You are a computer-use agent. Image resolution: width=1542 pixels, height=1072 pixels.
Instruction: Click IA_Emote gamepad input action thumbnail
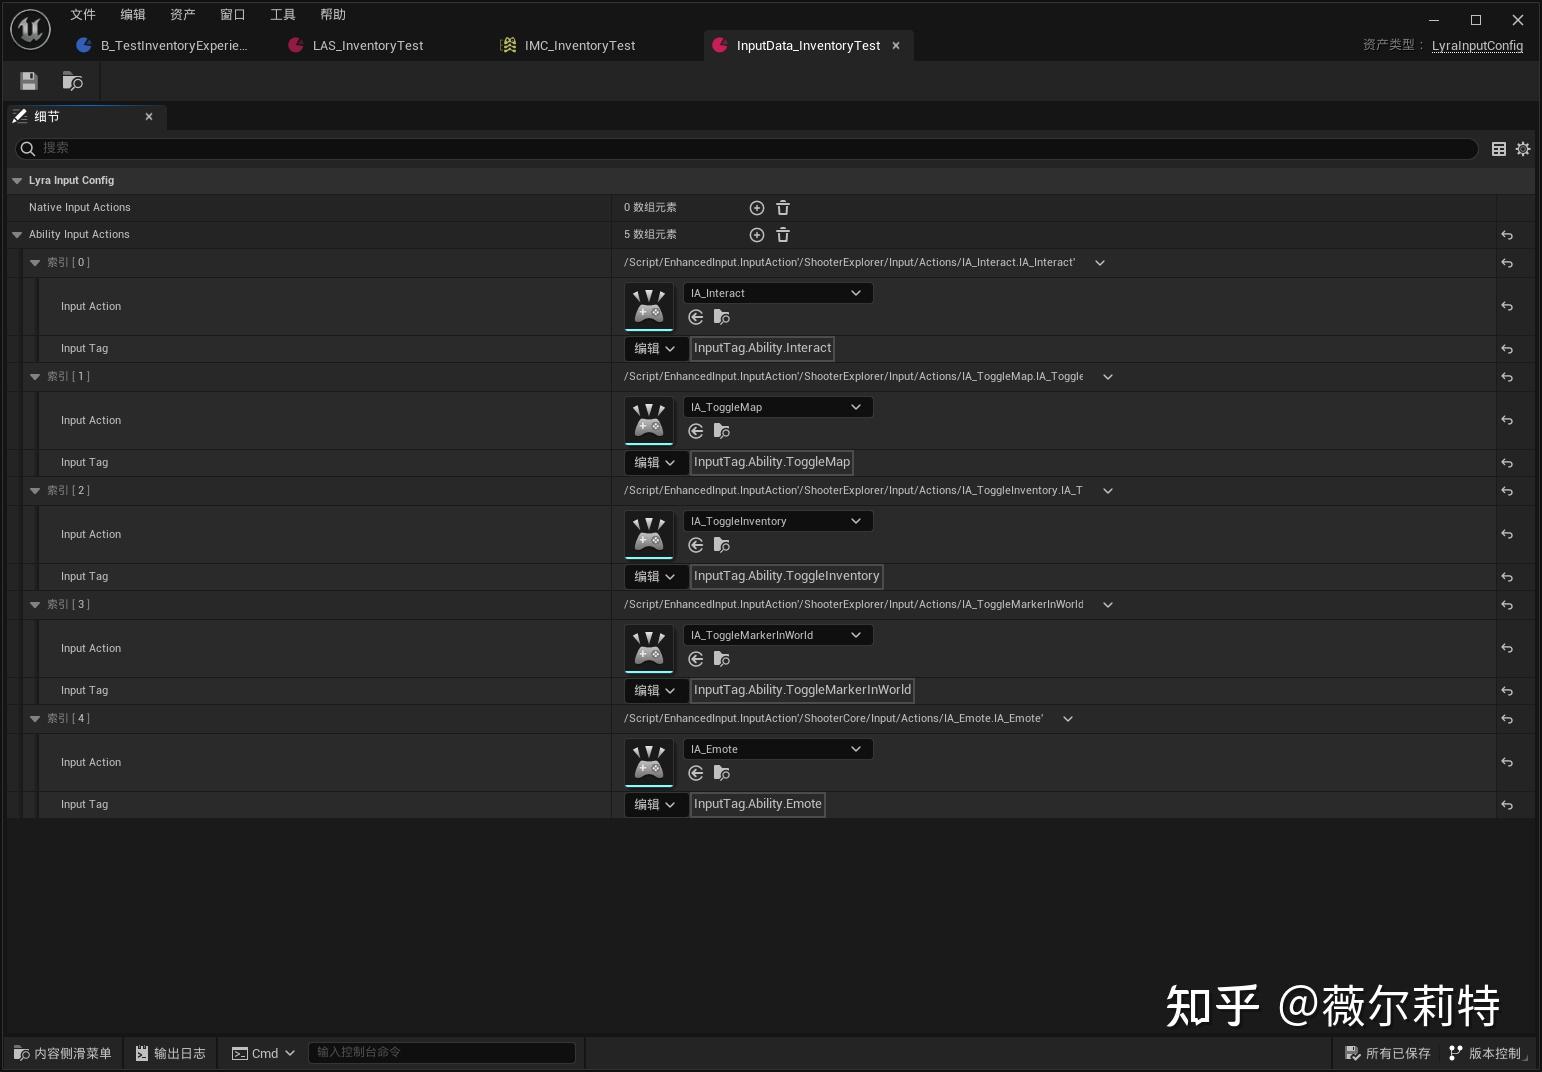pos(648,762)
